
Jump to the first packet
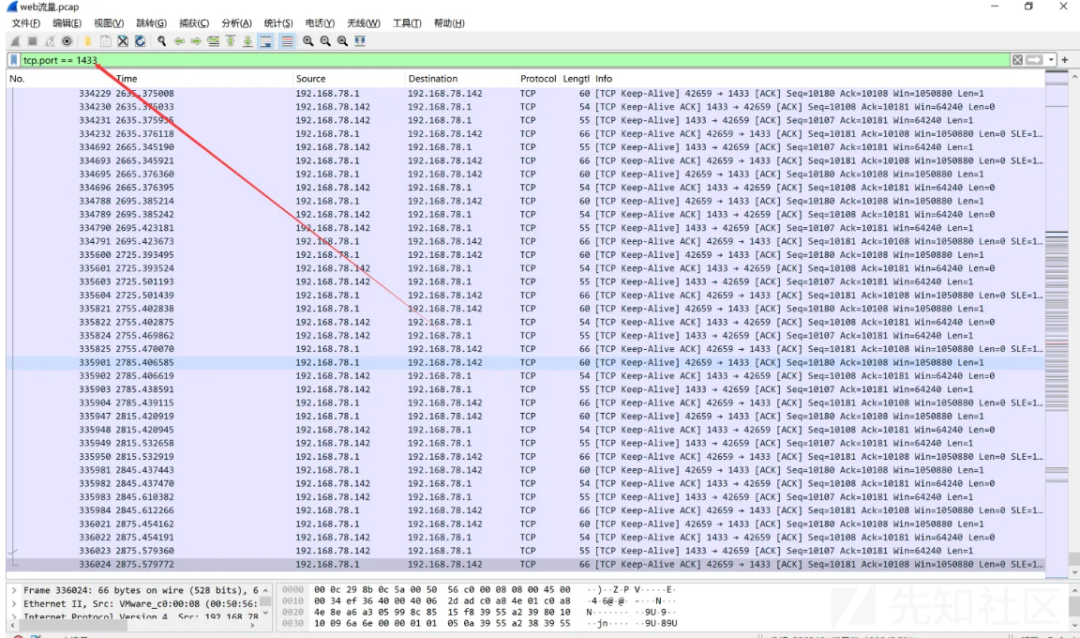tap(231, 41)
